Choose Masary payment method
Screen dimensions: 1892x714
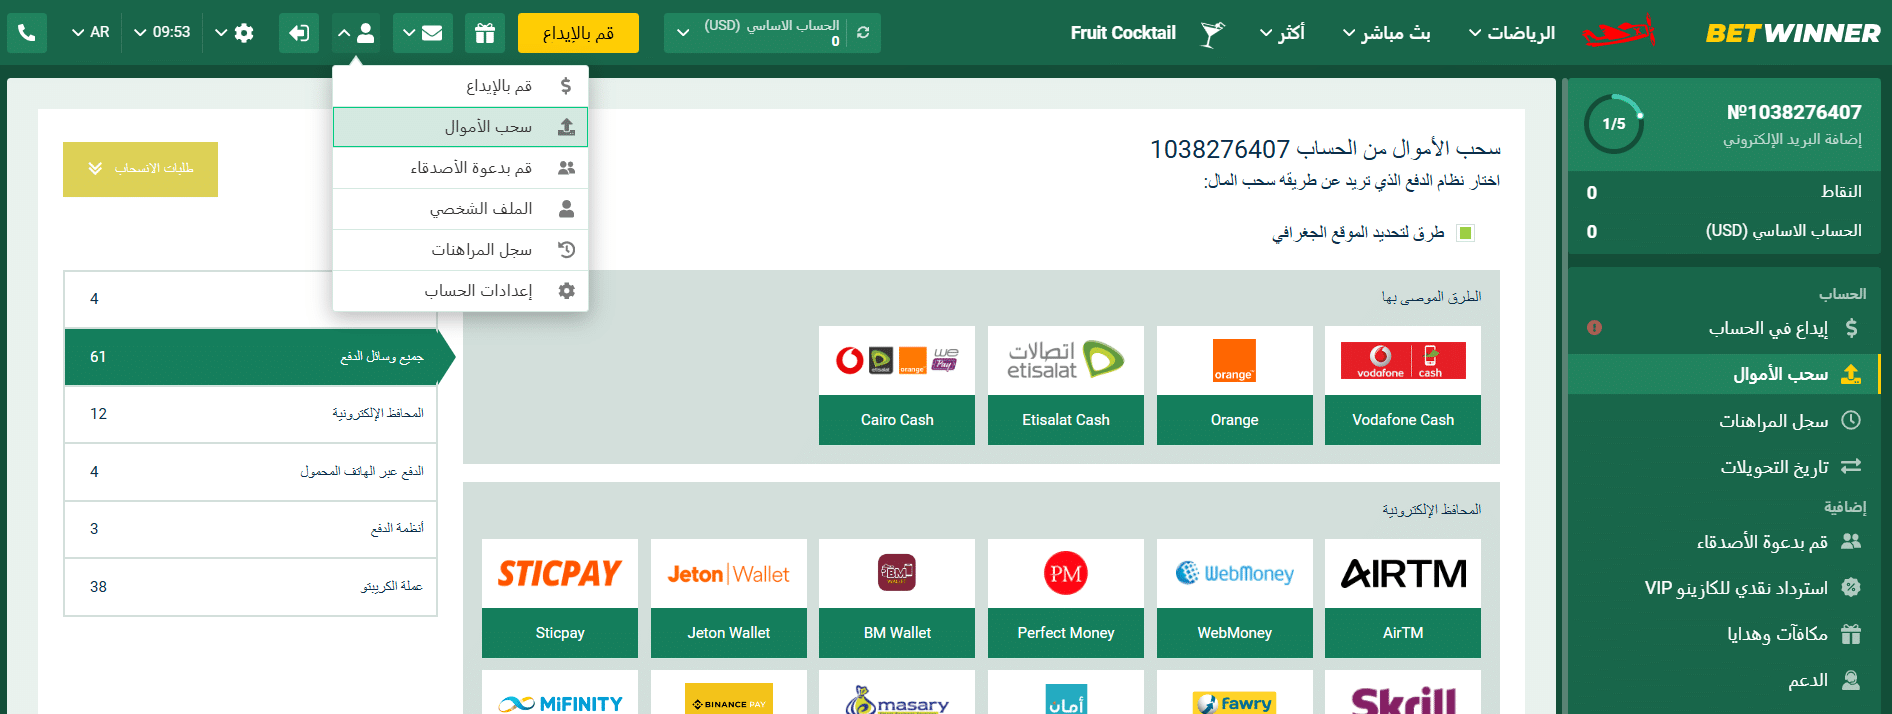tap(897, 692)
